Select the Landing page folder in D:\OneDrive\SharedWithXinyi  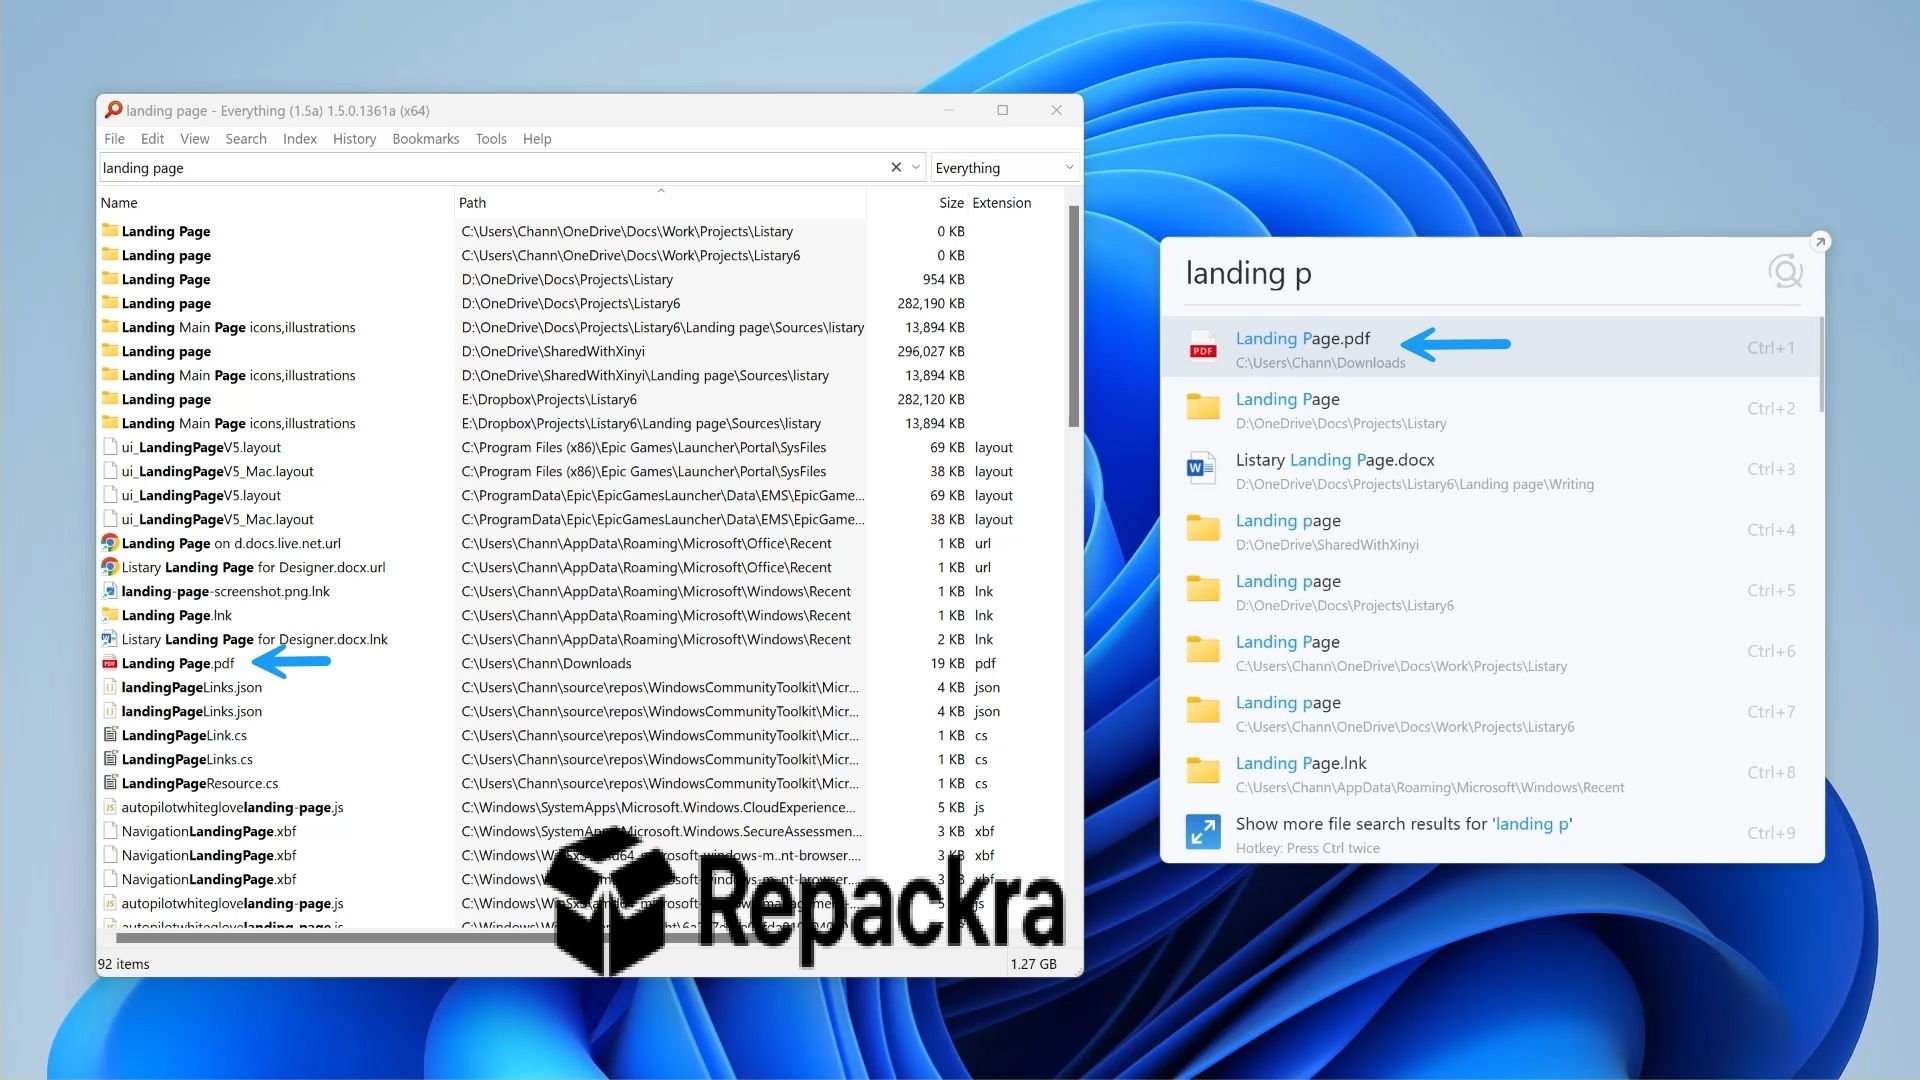166,351
